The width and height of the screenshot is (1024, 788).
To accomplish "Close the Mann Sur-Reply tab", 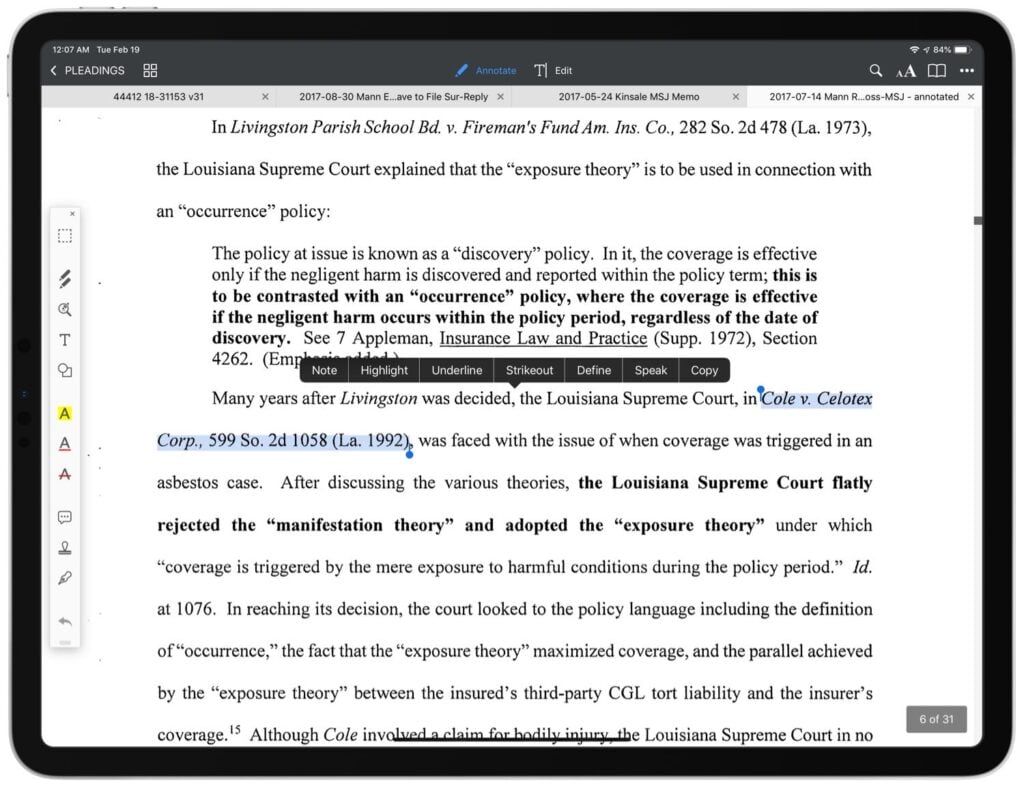I will 500,97.
